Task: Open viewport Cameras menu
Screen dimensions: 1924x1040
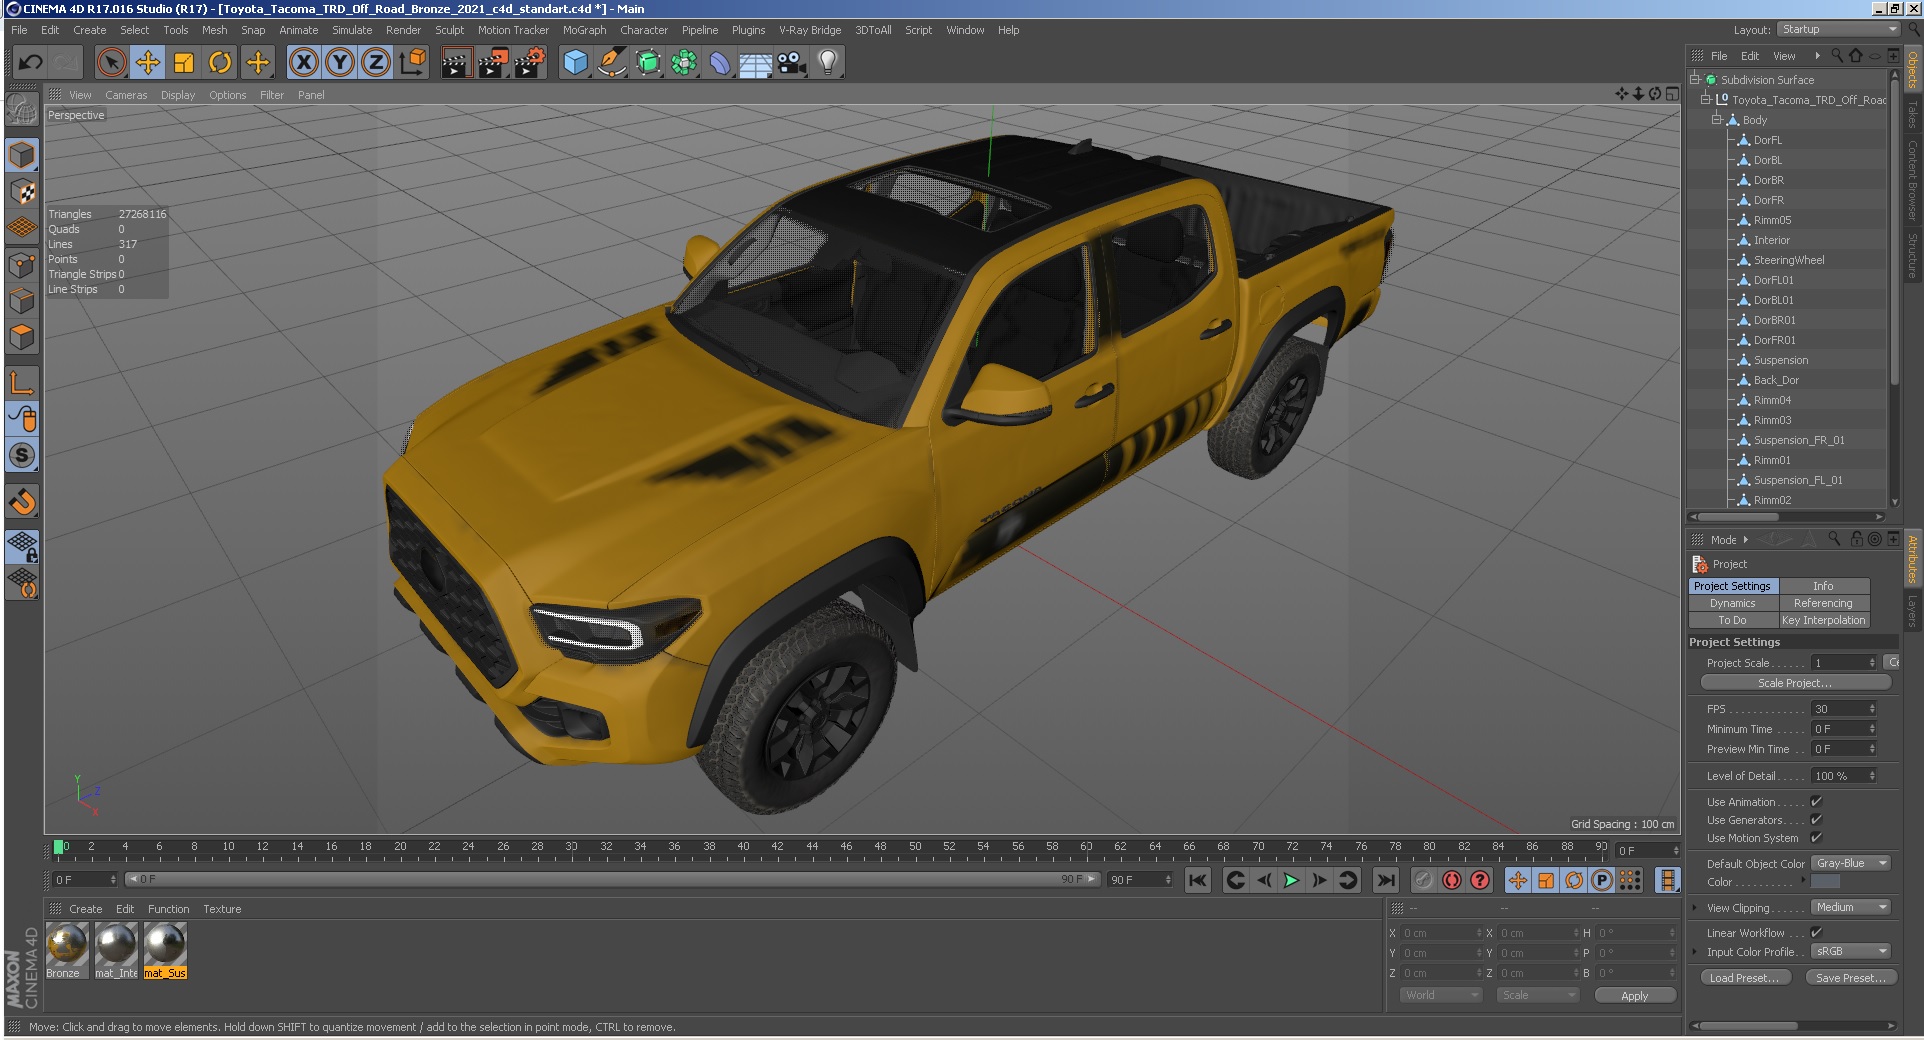Action: [126, 95]
